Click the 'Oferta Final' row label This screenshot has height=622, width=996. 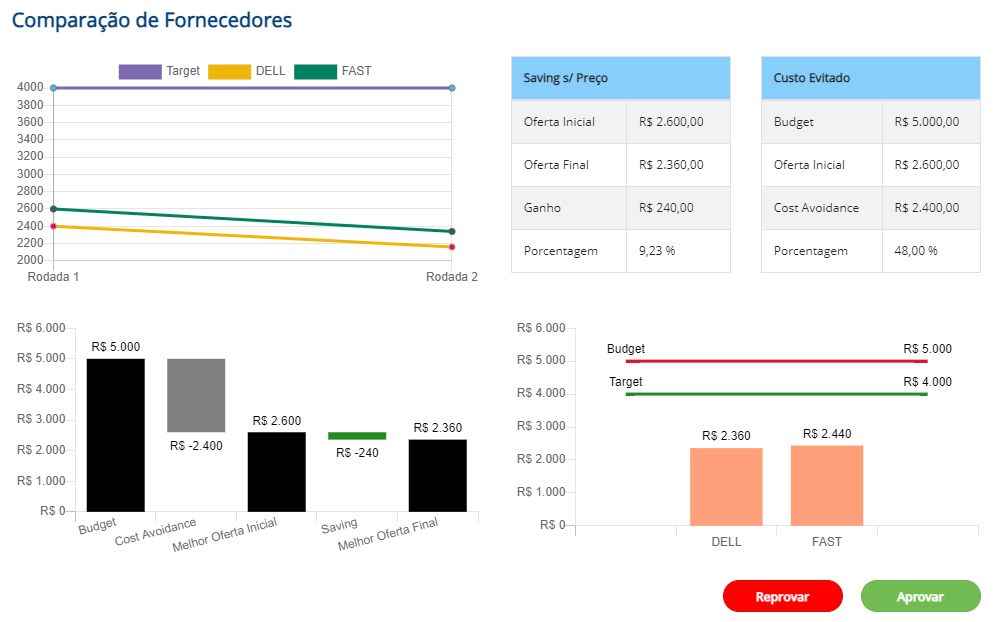tap(556, 165)
